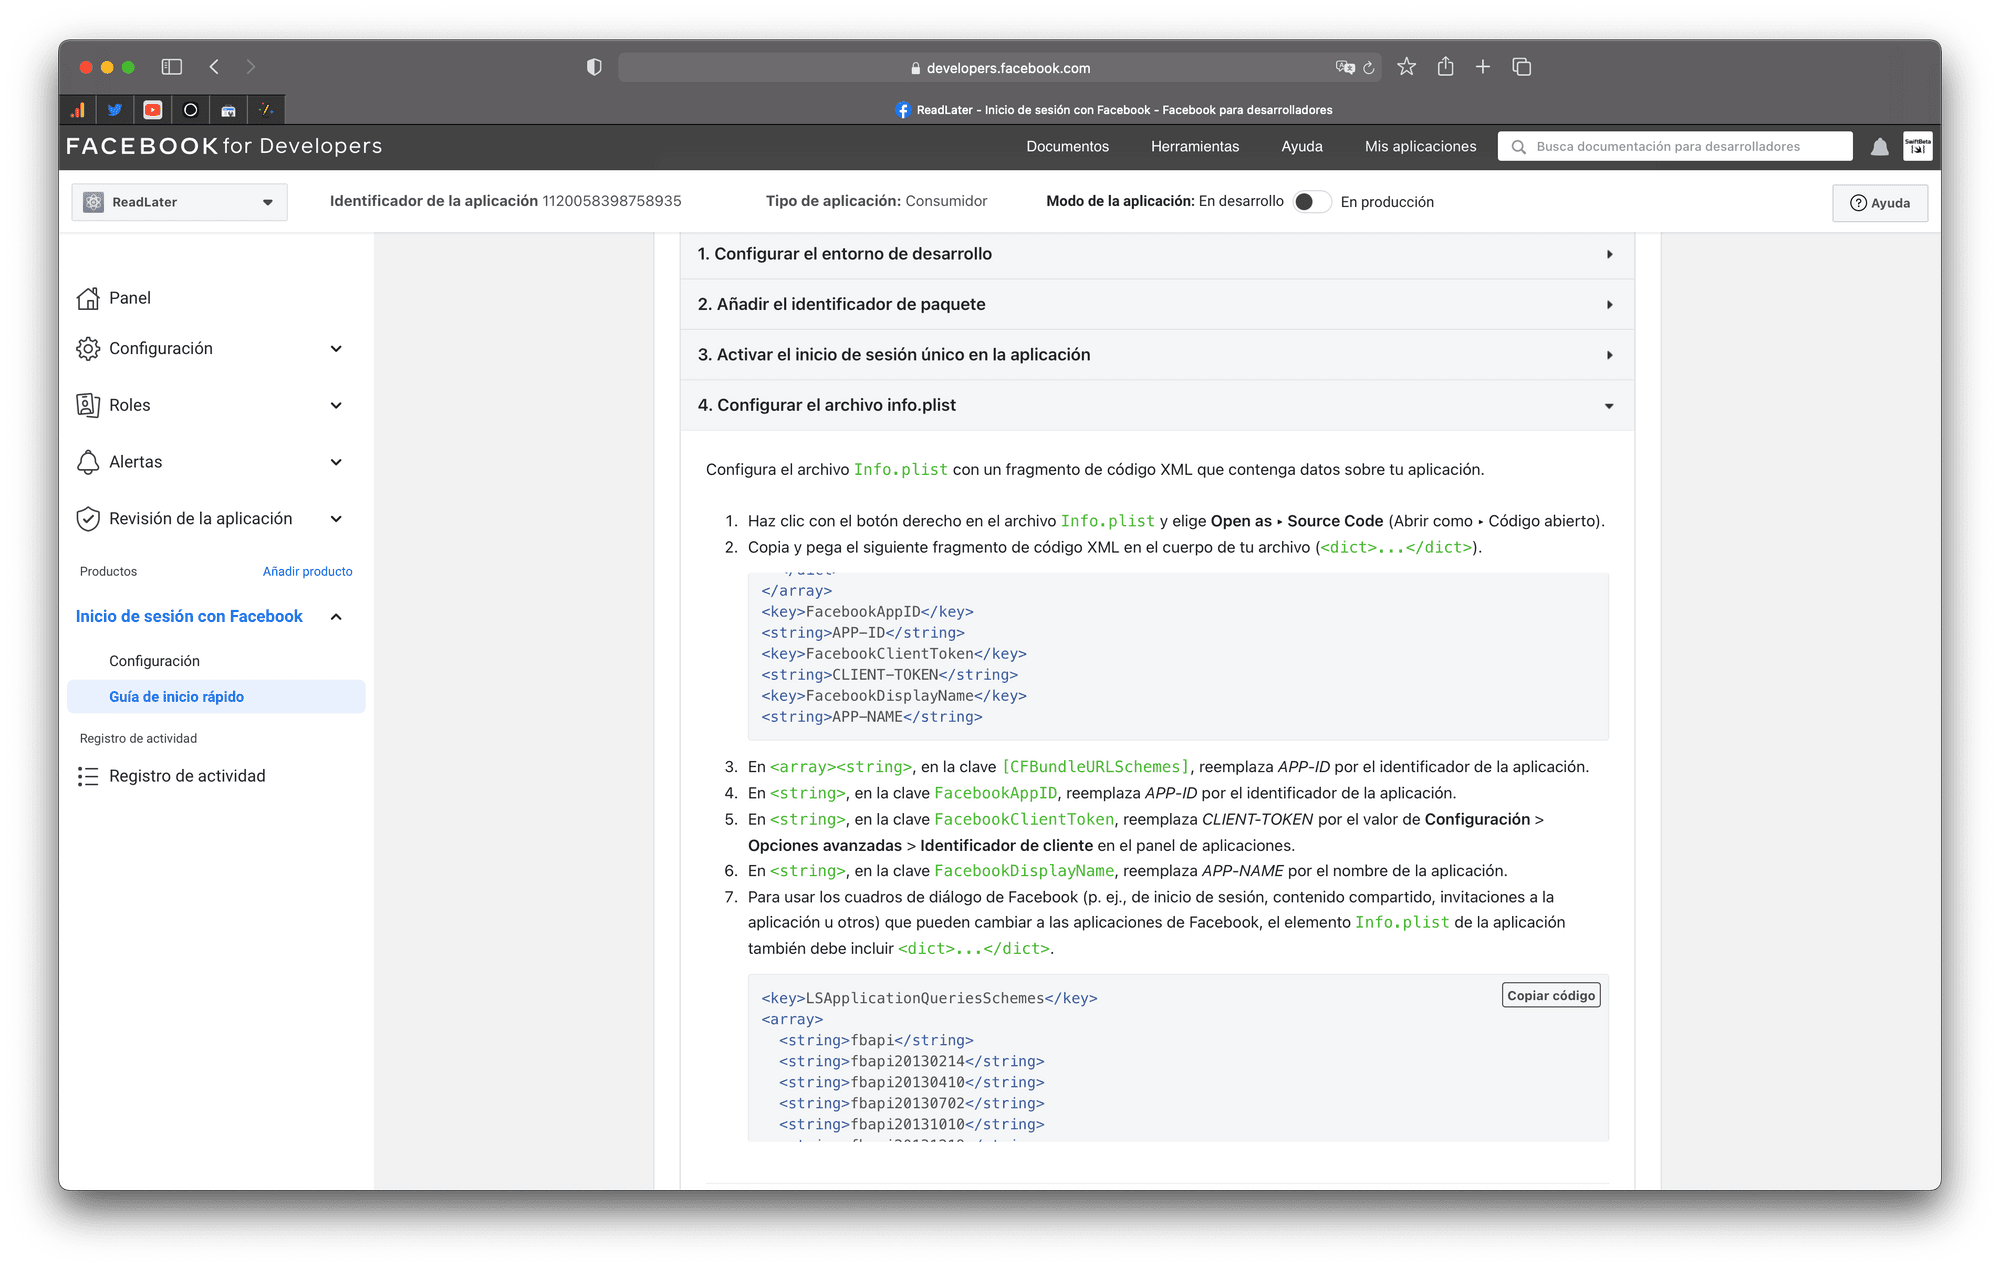
Task: Show the tab overview icon
Action: pyautogui.click(x=1522, y=67)
